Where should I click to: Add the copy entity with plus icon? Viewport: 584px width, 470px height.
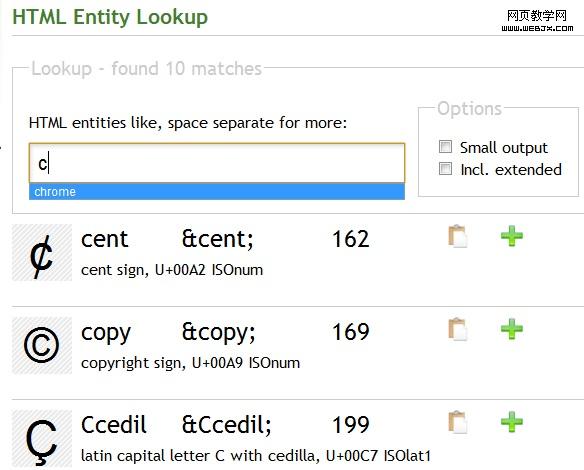[512, 329]
